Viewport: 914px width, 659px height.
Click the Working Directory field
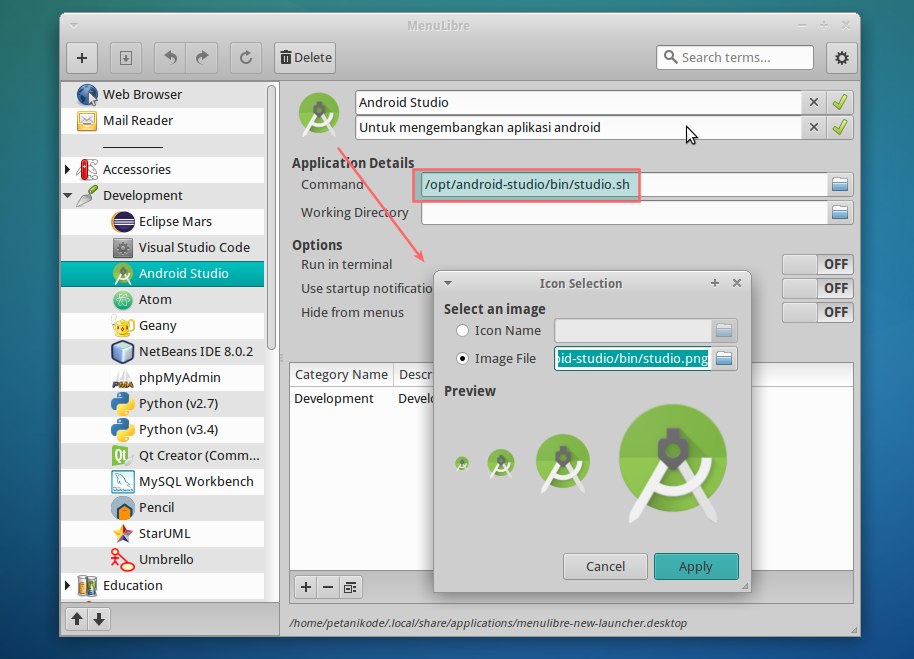pyautogui.click(x=624, y=212)
